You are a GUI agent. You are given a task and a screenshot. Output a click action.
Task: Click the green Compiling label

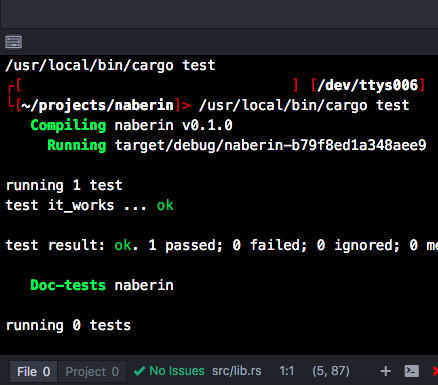tap(68, 125)
